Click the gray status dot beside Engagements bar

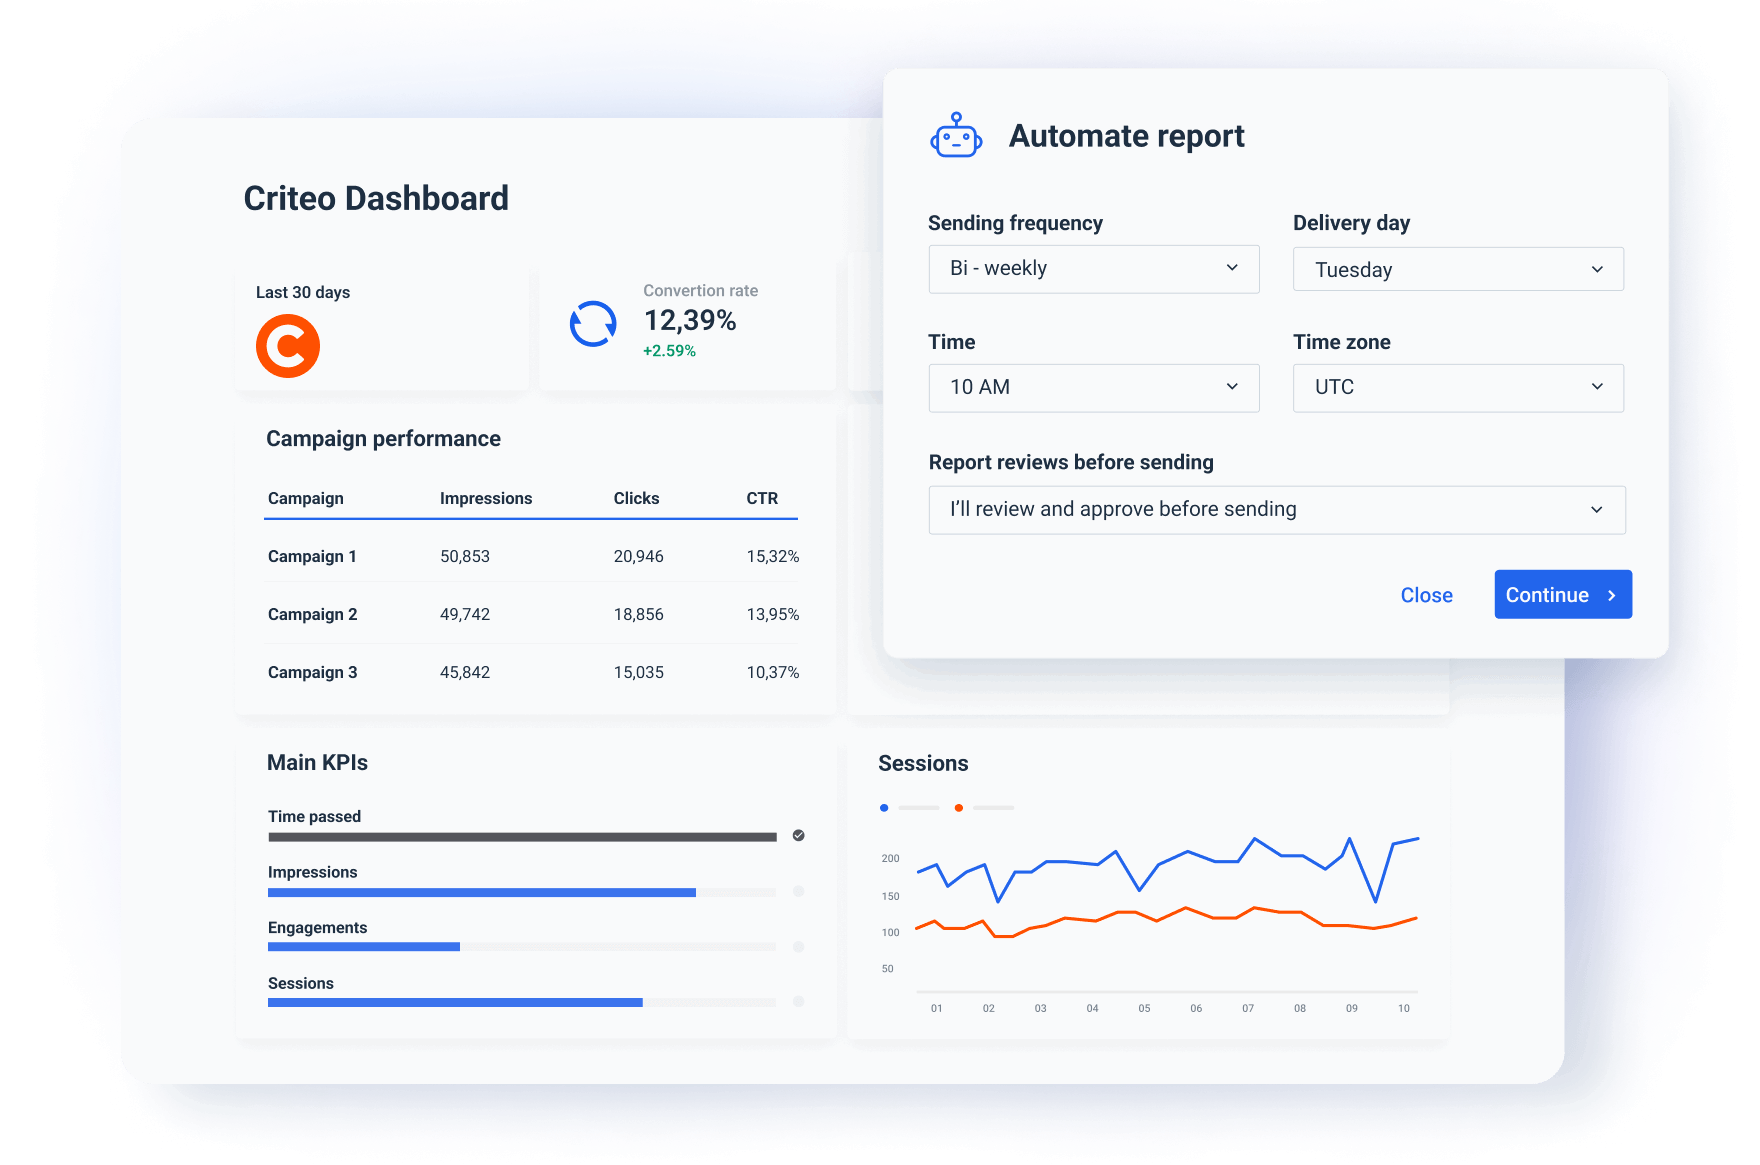[x=797, y=946]
